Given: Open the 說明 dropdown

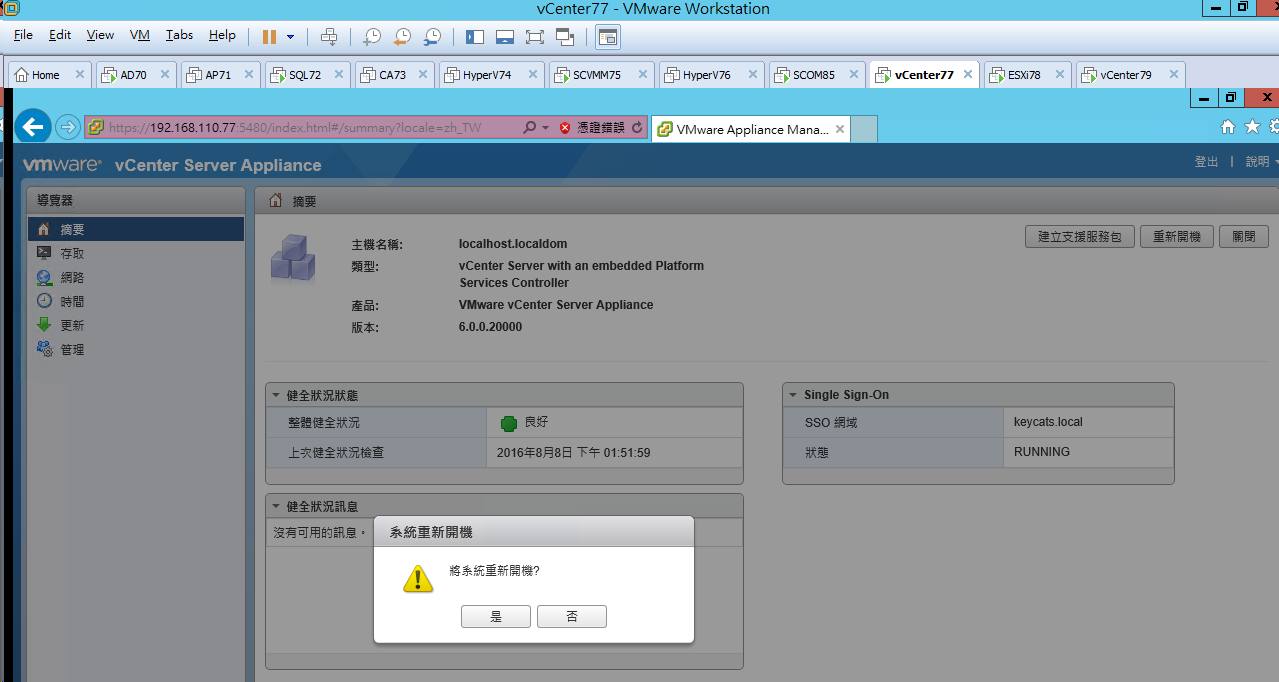Looking at the screenshot, I should point(1261,162).
